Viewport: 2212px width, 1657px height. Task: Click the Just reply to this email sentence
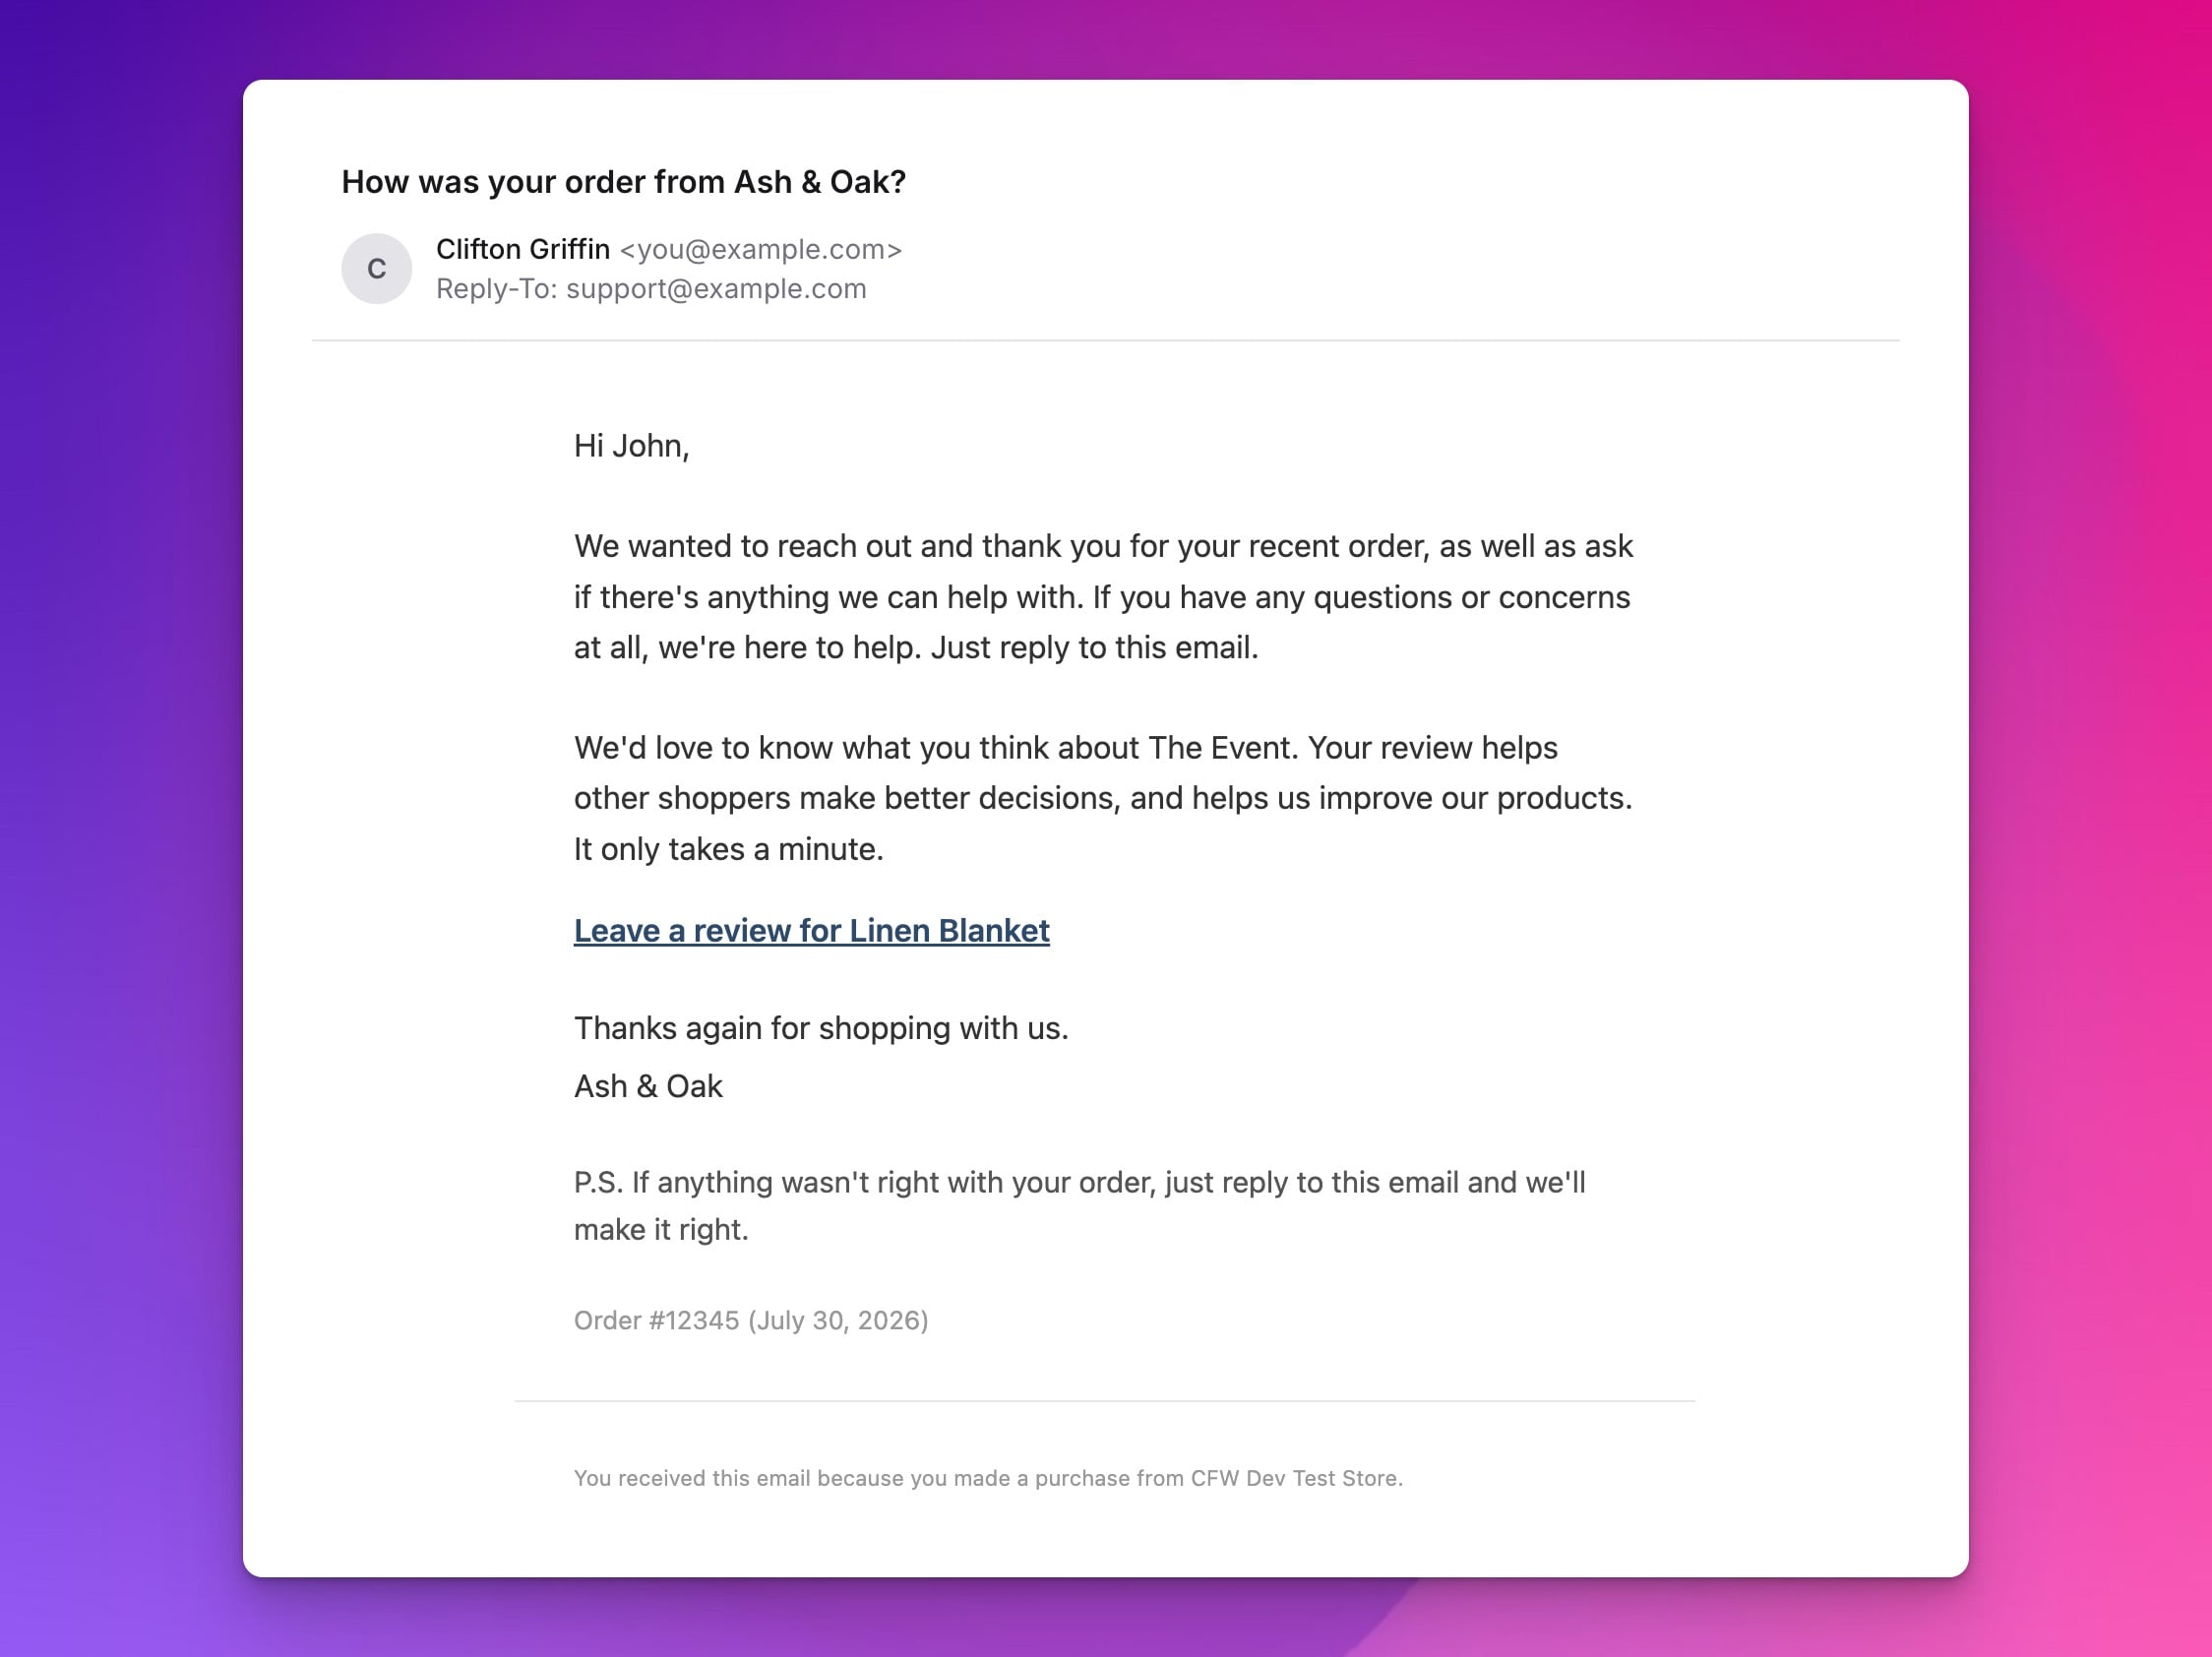pos(1094,648)
